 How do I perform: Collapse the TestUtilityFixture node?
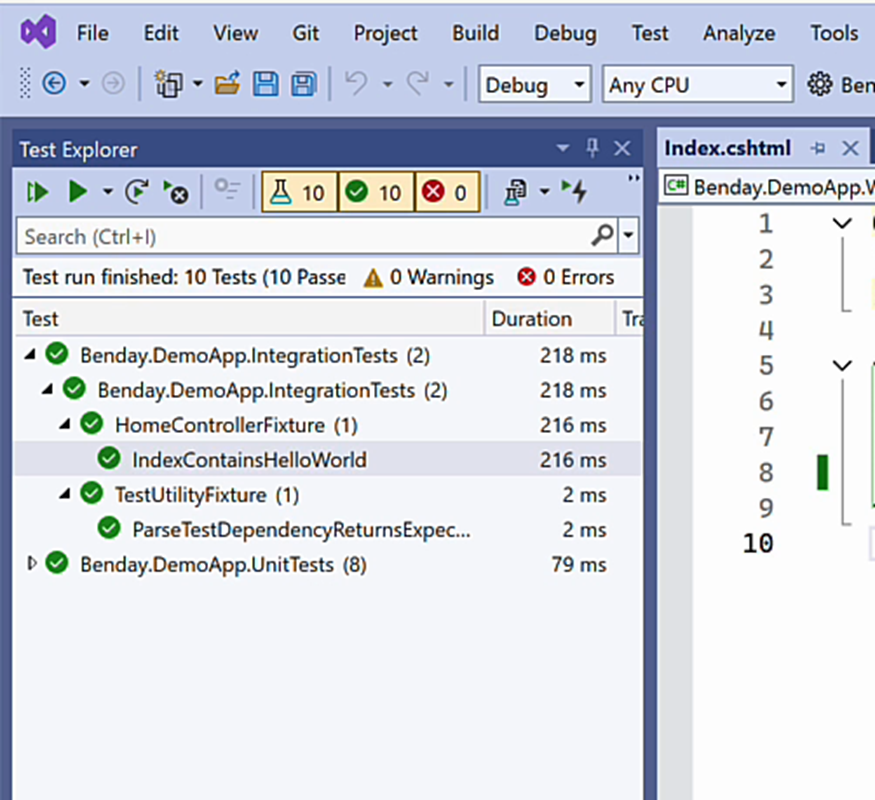pos(65,494)
